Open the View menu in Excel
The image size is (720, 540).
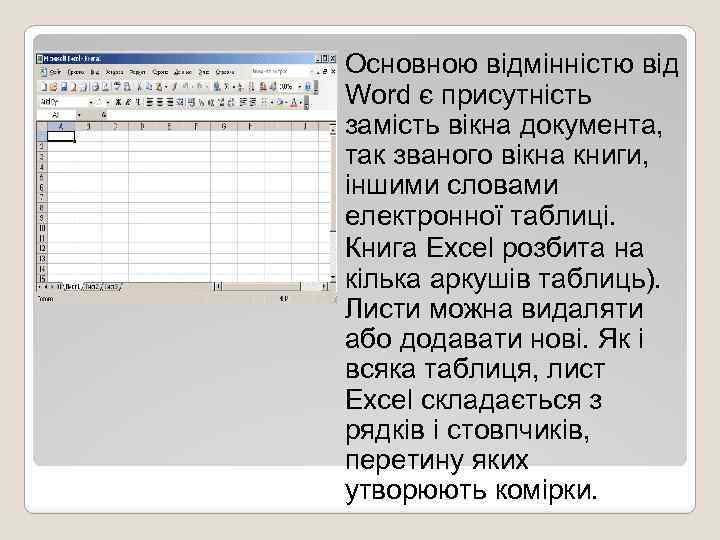coord(95,72)
